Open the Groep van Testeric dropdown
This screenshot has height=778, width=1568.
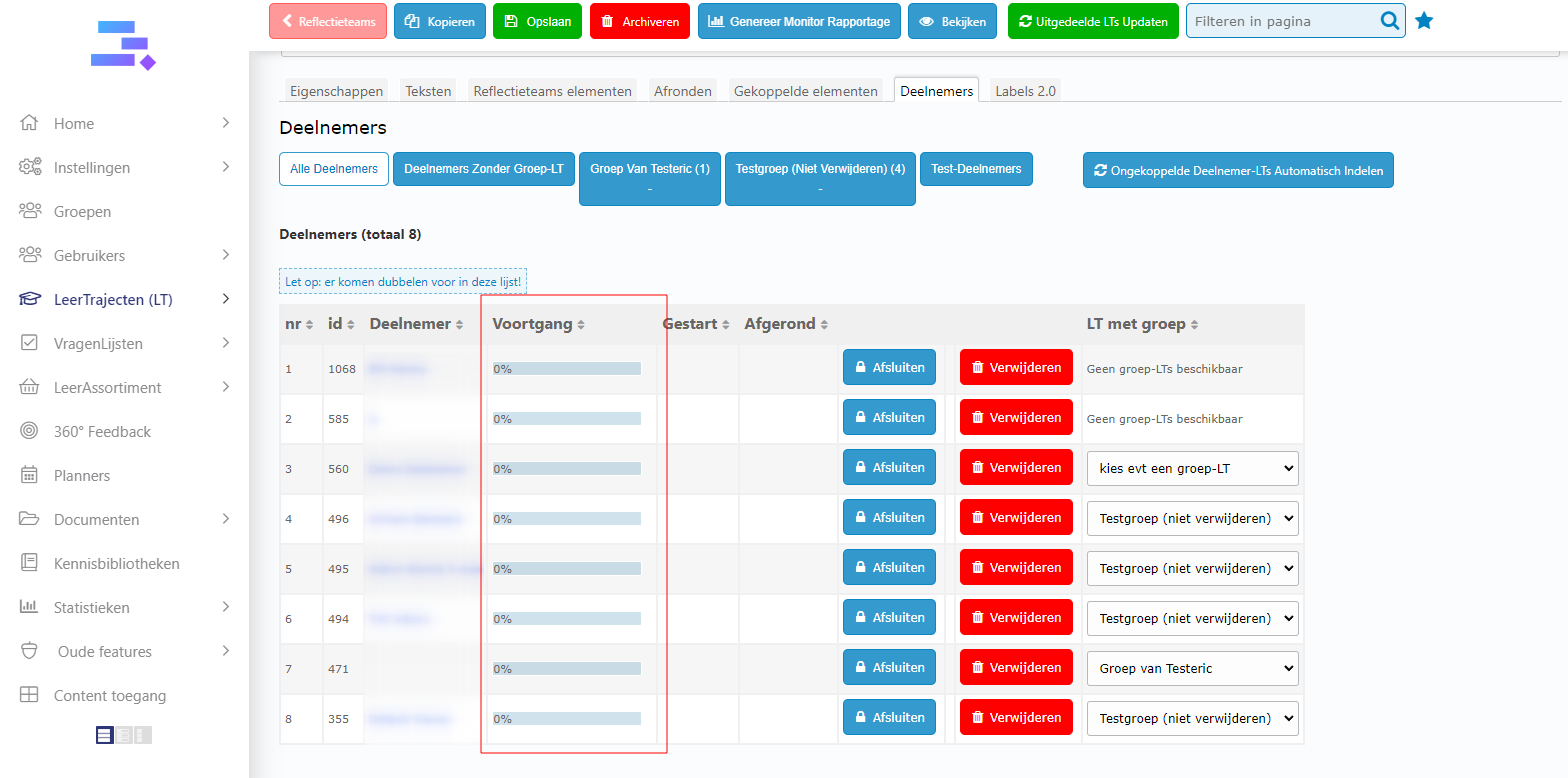pos(1192,668)
